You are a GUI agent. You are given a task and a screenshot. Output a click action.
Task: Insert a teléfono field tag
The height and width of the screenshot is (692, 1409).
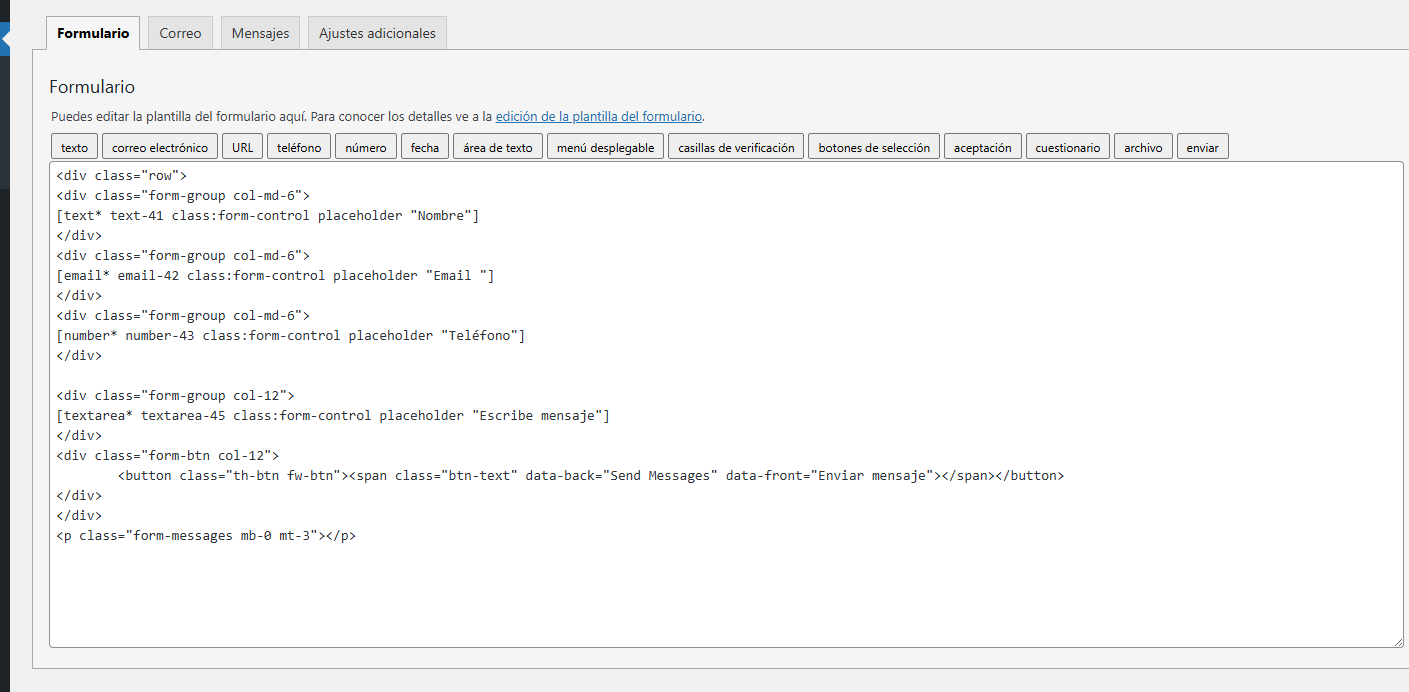pos(299,147)
